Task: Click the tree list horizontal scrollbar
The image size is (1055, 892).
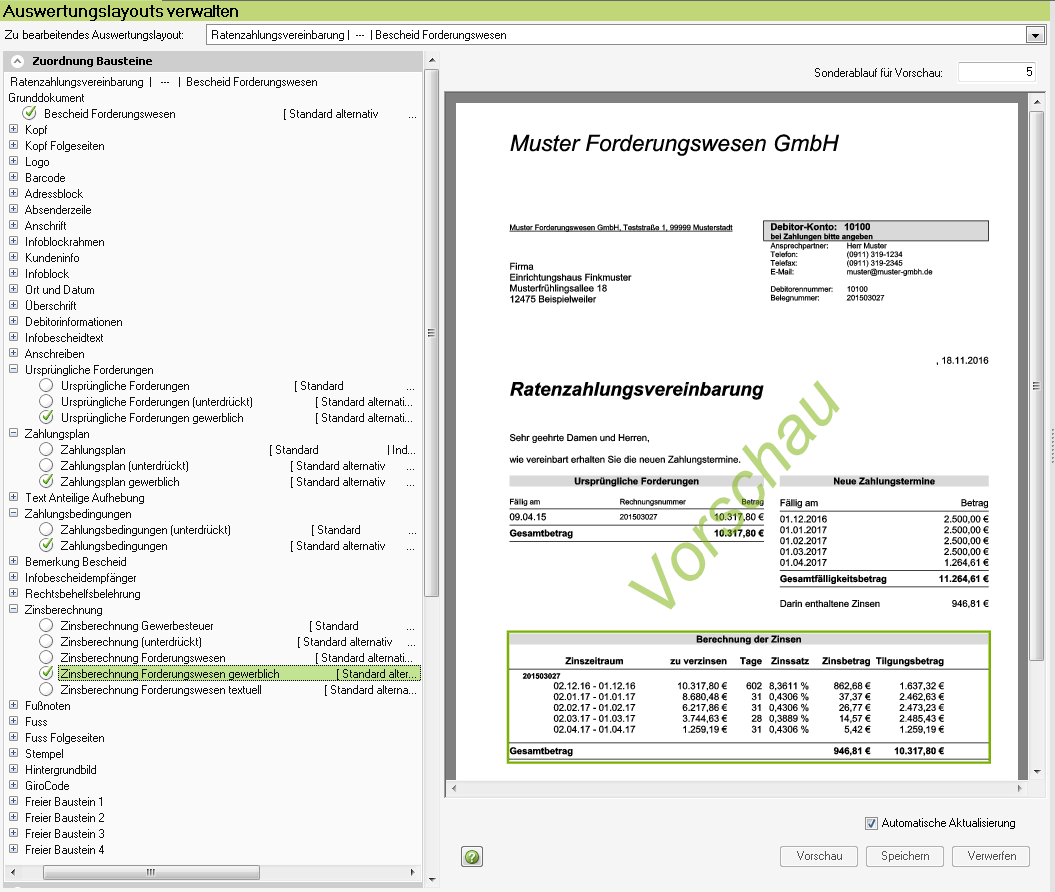Action: coord(150,872)
